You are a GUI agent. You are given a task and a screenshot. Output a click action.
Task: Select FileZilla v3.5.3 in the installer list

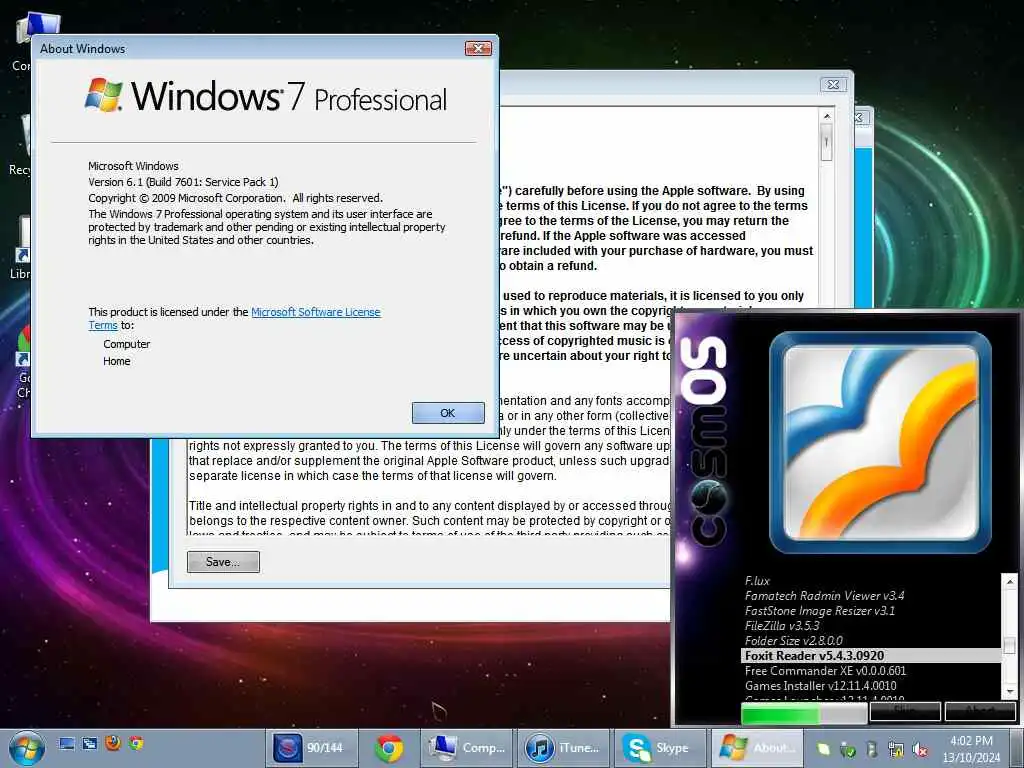pyautogui.click(x=782, y=626)
